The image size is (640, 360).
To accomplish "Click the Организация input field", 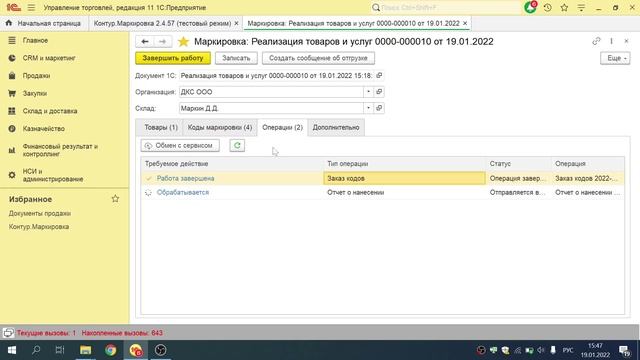I will pyautogui.click(x=271, y=92).
